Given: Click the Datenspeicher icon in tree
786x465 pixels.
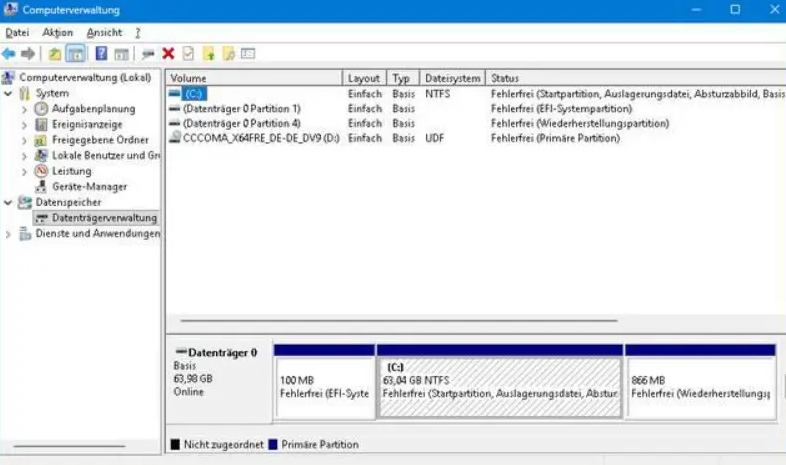Looking at the screenshot, I should tap(25, 202).
